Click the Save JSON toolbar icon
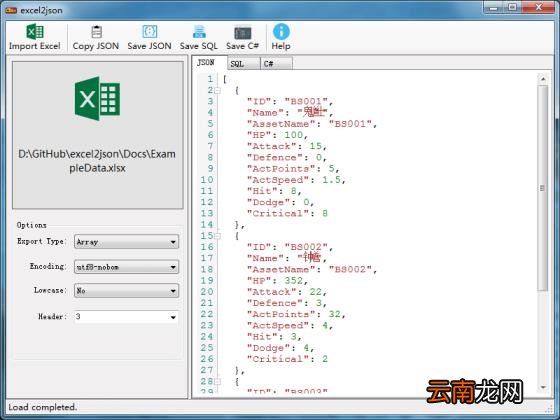 coord(149,32)
